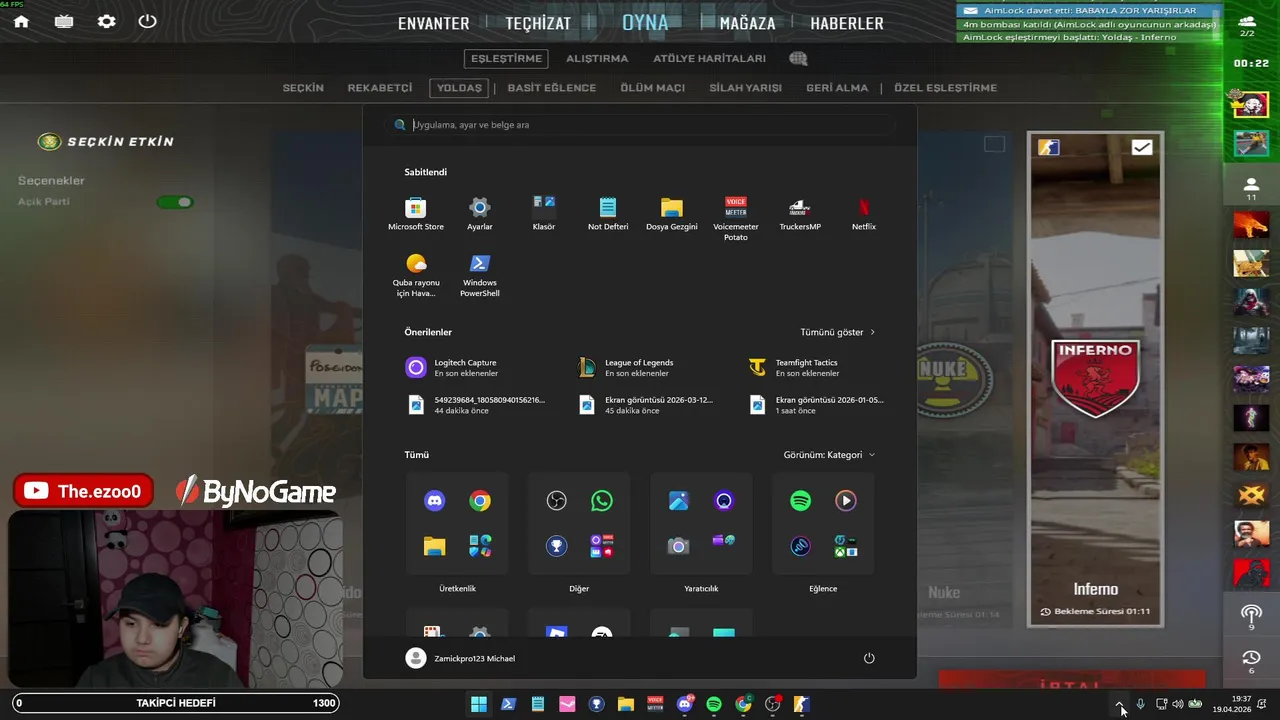This screenshot has height=720, width=1280.
Task: Open Netflix pinned app
Action: pyautogui.click(x=864, y=214)
